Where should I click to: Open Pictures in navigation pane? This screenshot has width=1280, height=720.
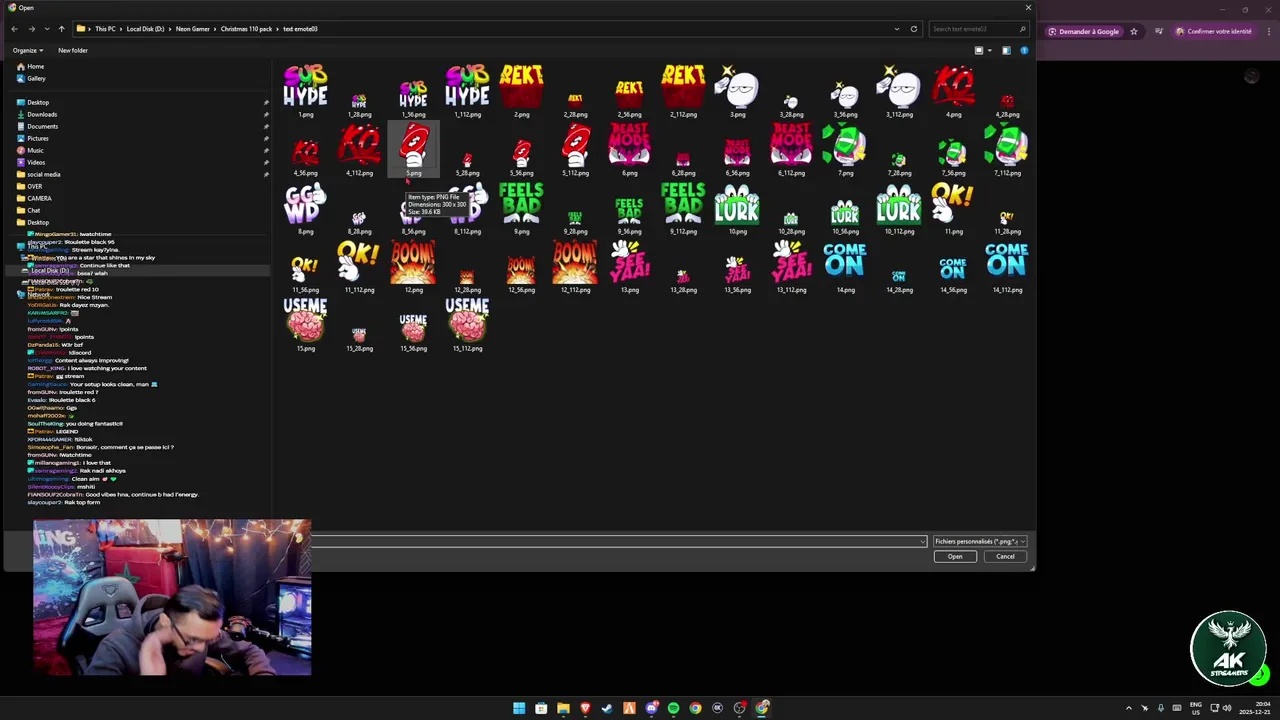38,138
